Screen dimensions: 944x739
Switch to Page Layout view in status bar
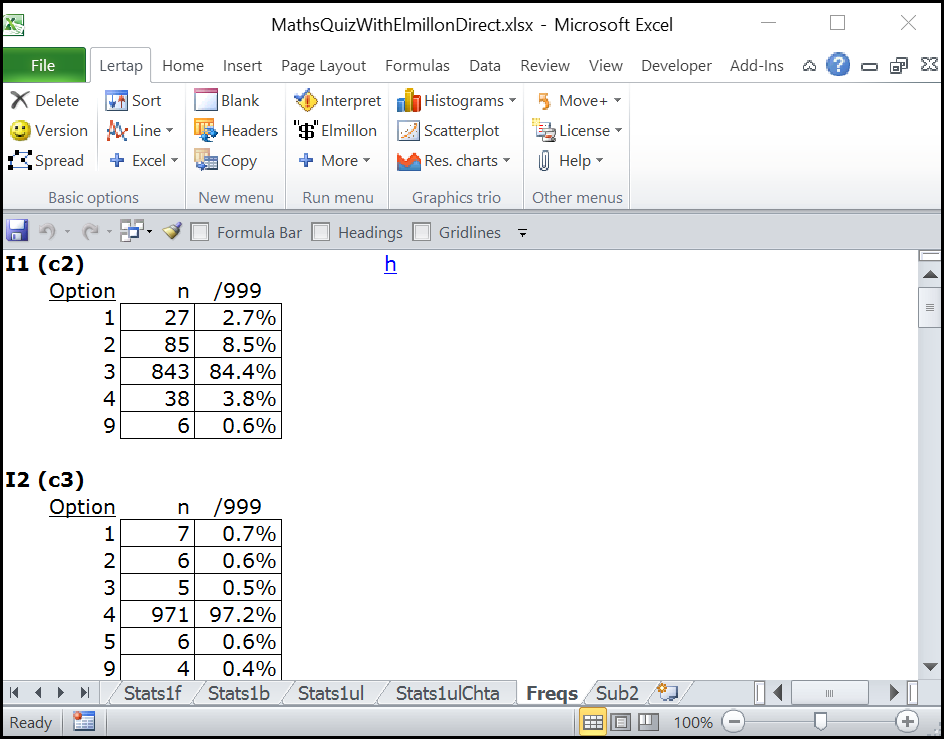[x=621, y=721]
